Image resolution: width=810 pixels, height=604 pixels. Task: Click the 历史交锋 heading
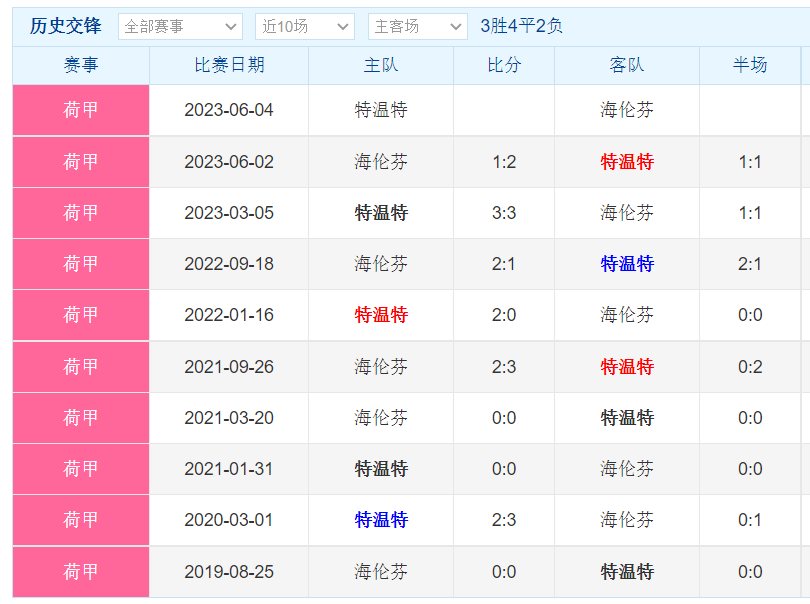click(x=66, y=26)
